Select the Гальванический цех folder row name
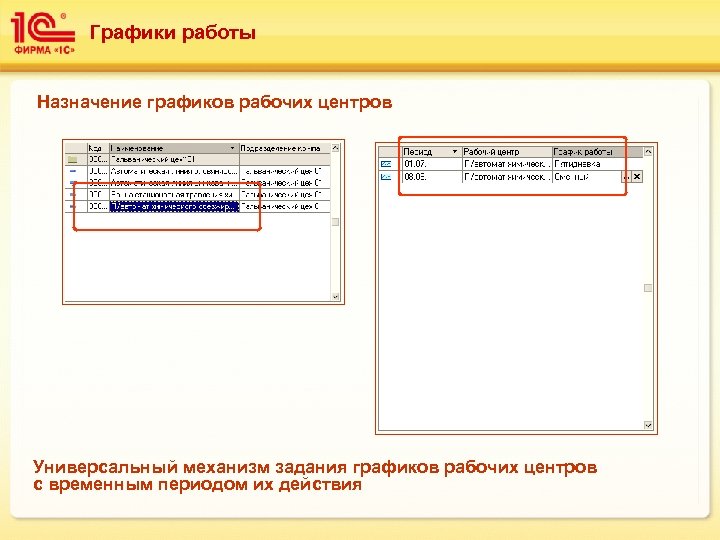This screenshot has width=720, height=540. [174, 159]
